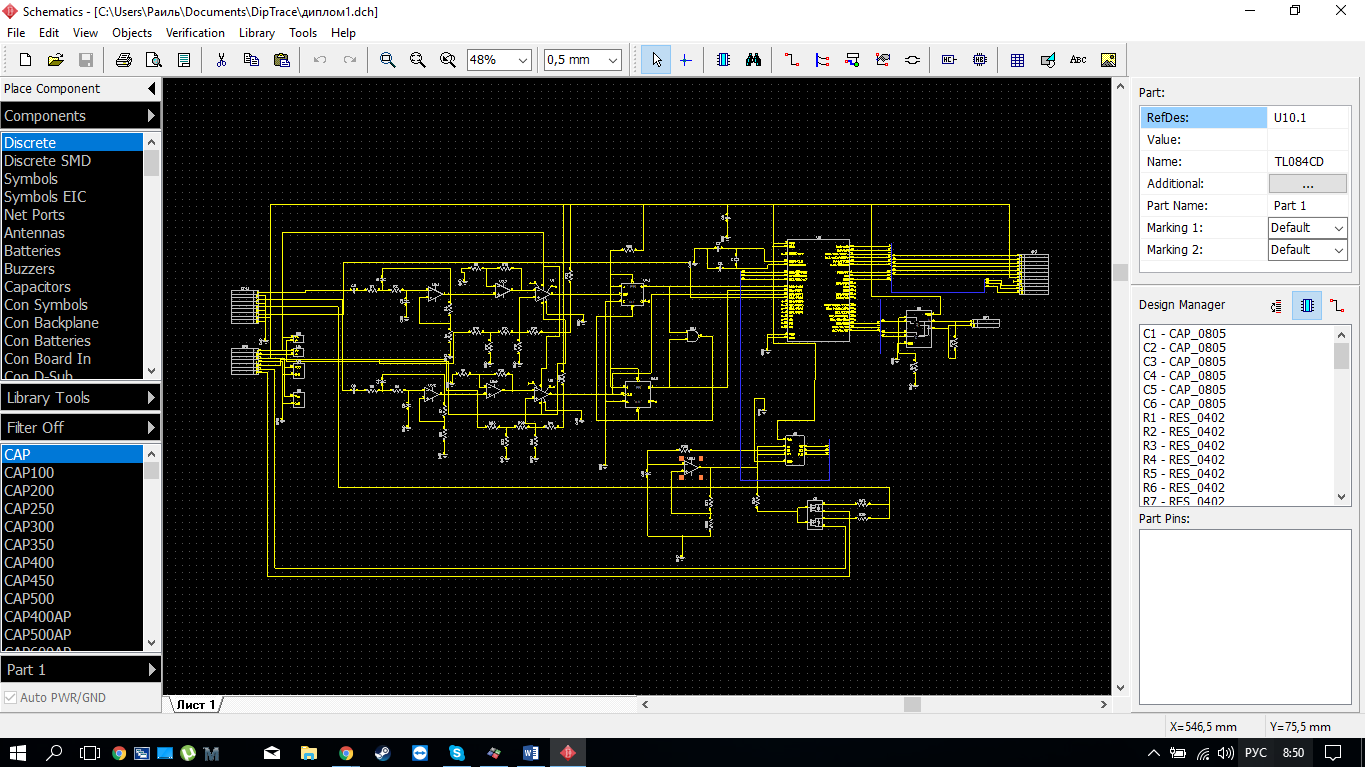
Task: Select the ABC text tool
Action: pos(1078,60)
